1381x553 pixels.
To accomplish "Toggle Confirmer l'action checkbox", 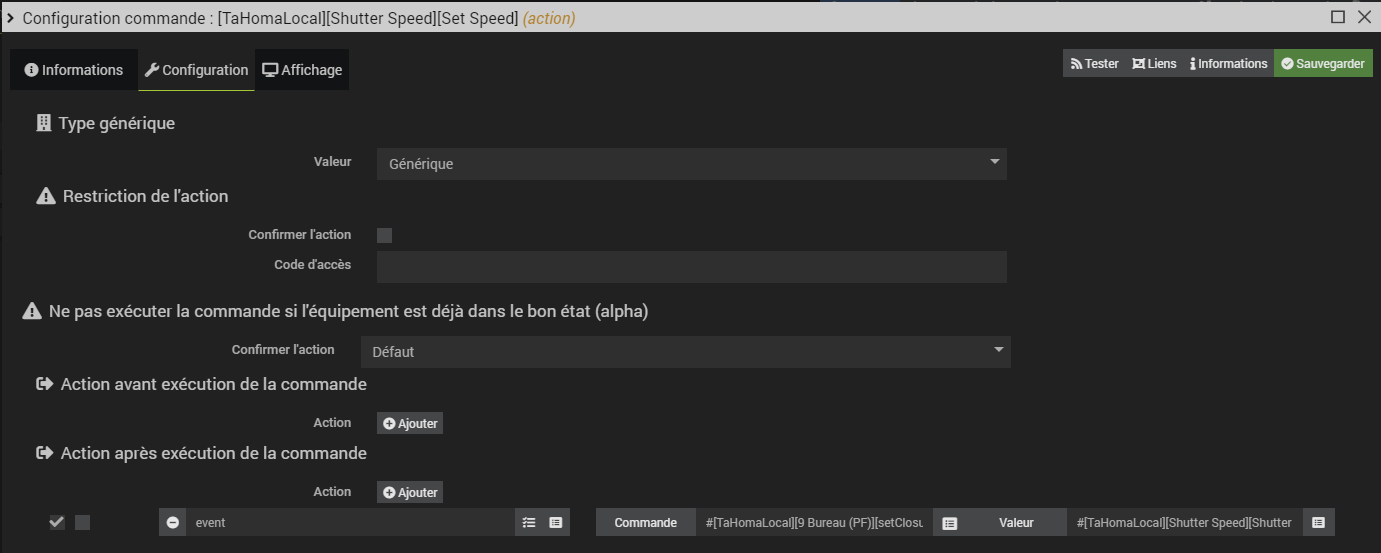I will coord(385,235).
